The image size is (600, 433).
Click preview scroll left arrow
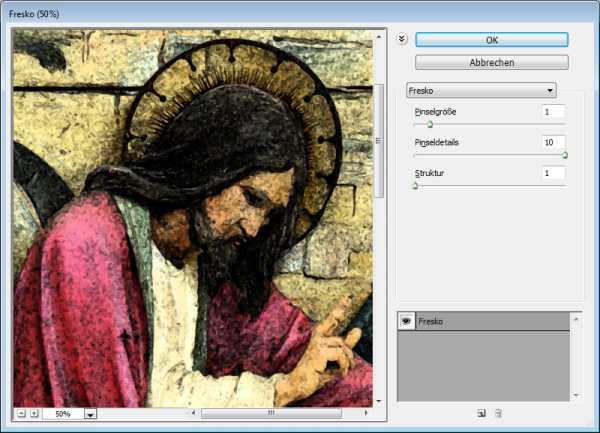click(193, 413)
